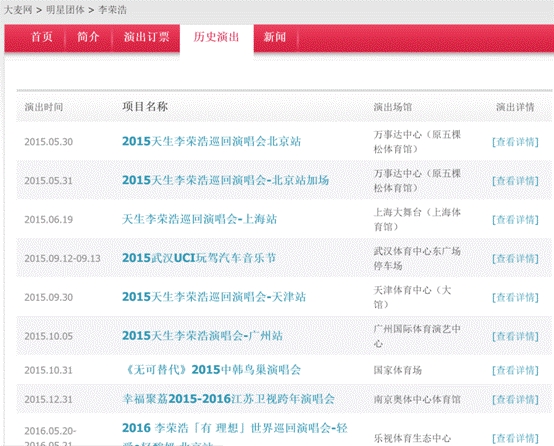Viewport: 554px width, 446px height.
Task: View details for the 2015.10.31 show
Action: (515, 370)
